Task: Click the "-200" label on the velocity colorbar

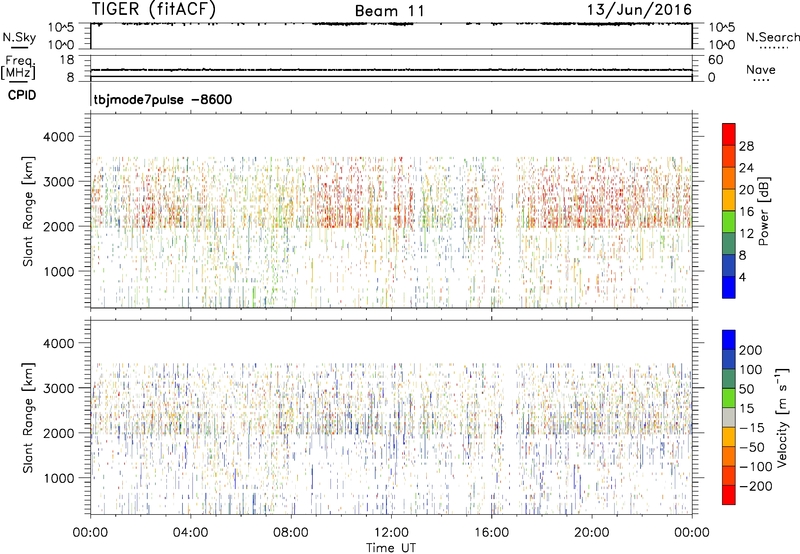Action: click(x=756, y=486)
